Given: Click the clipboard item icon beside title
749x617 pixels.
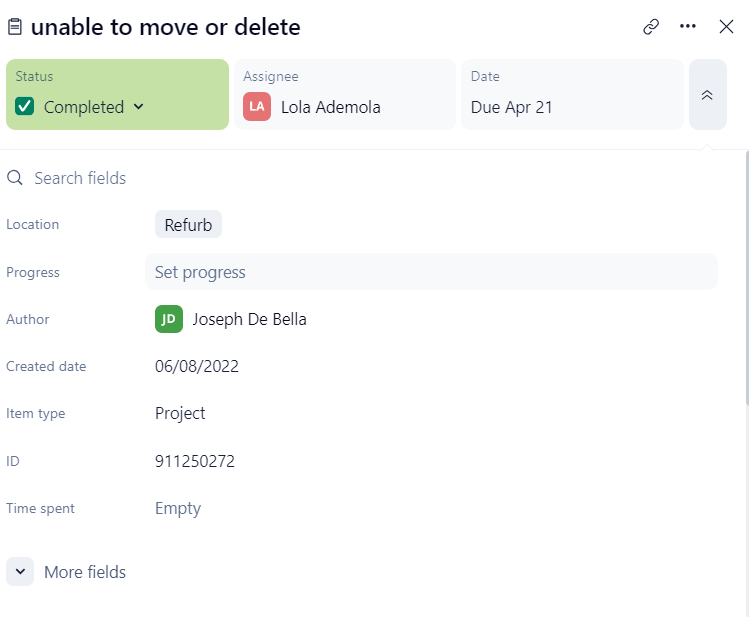Looking at the screenshot, I should (x=15, y=27).
